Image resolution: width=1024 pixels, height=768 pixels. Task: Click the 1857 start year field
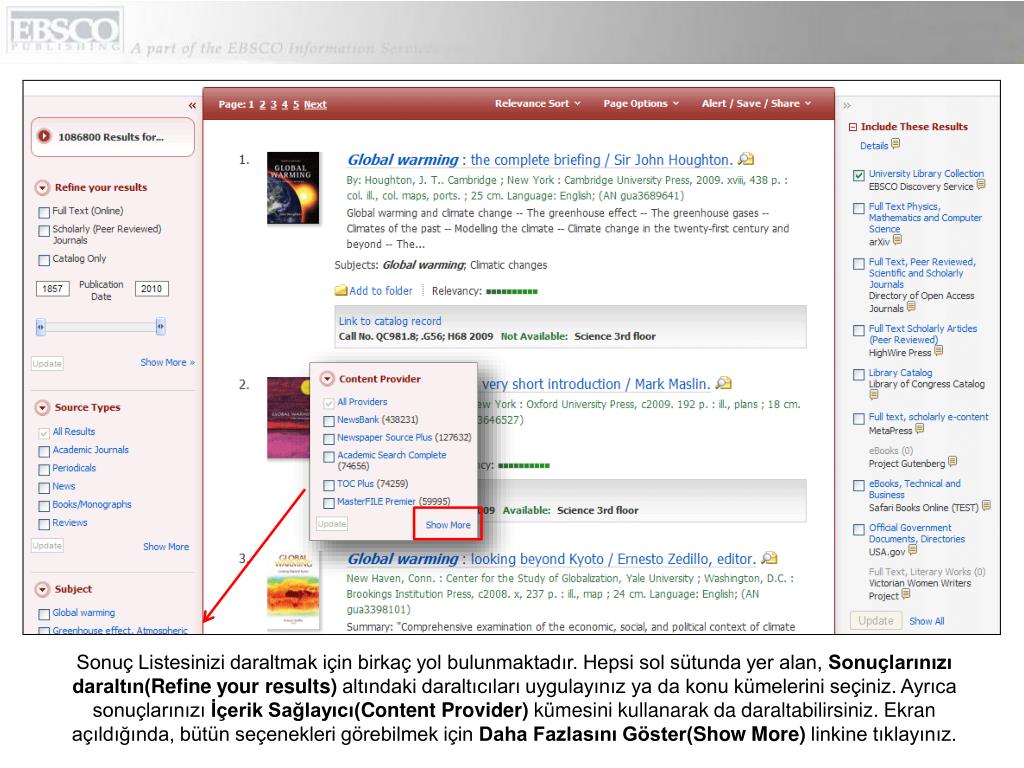[x=52, y=289]
